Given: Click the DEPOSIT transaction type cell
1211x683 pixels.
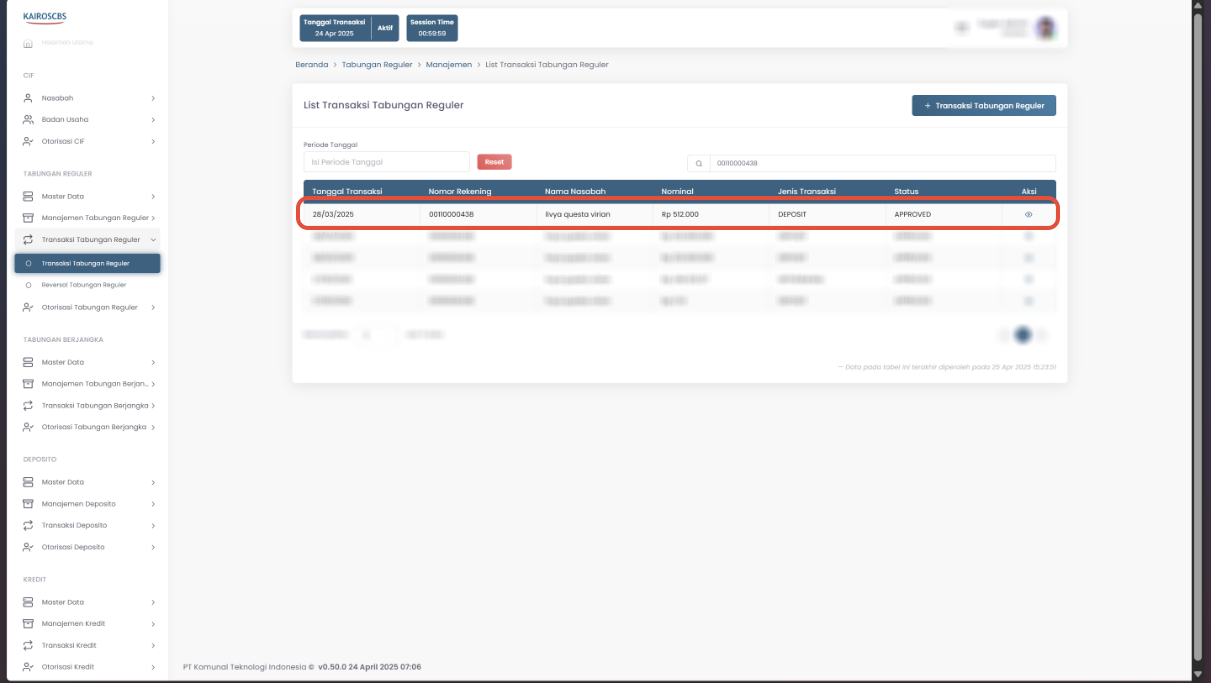Looking at the screenshot, I should (792, 214).
